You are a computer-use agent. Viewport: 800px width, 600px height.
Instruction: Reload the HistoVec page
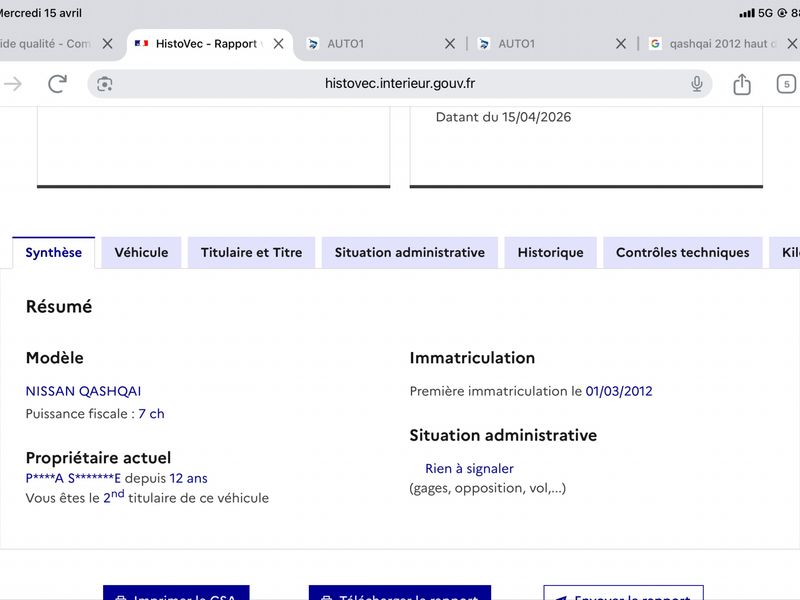click(57, 84)
